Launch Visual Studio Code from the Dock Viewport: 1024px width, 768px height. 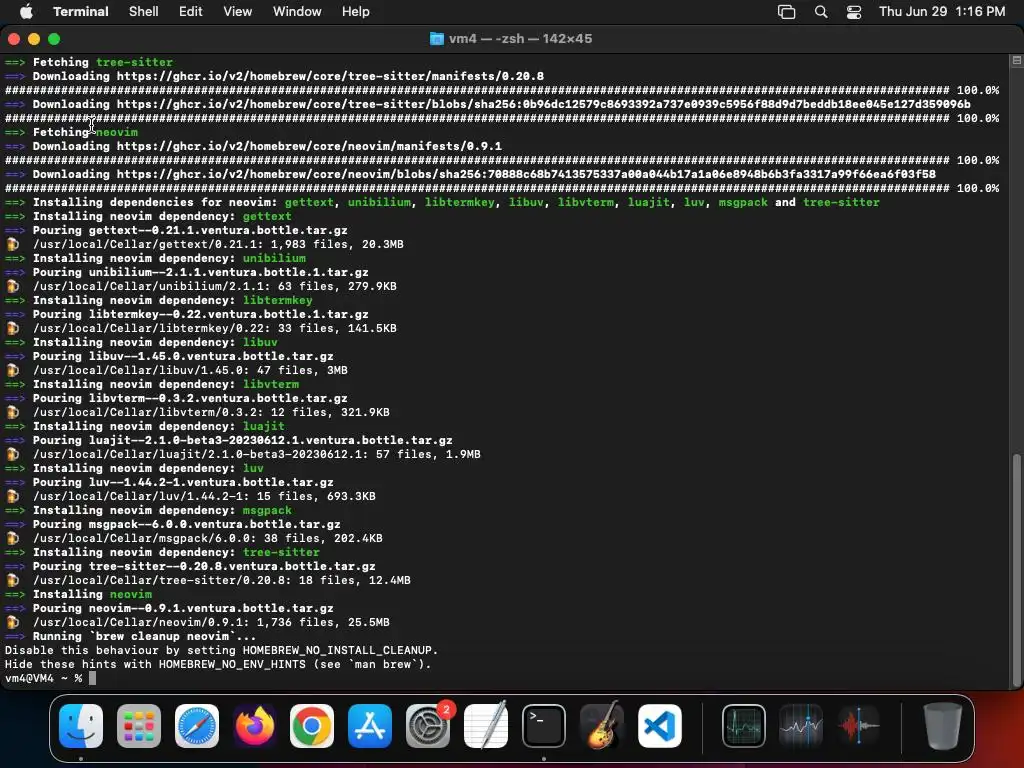point(659,726)
